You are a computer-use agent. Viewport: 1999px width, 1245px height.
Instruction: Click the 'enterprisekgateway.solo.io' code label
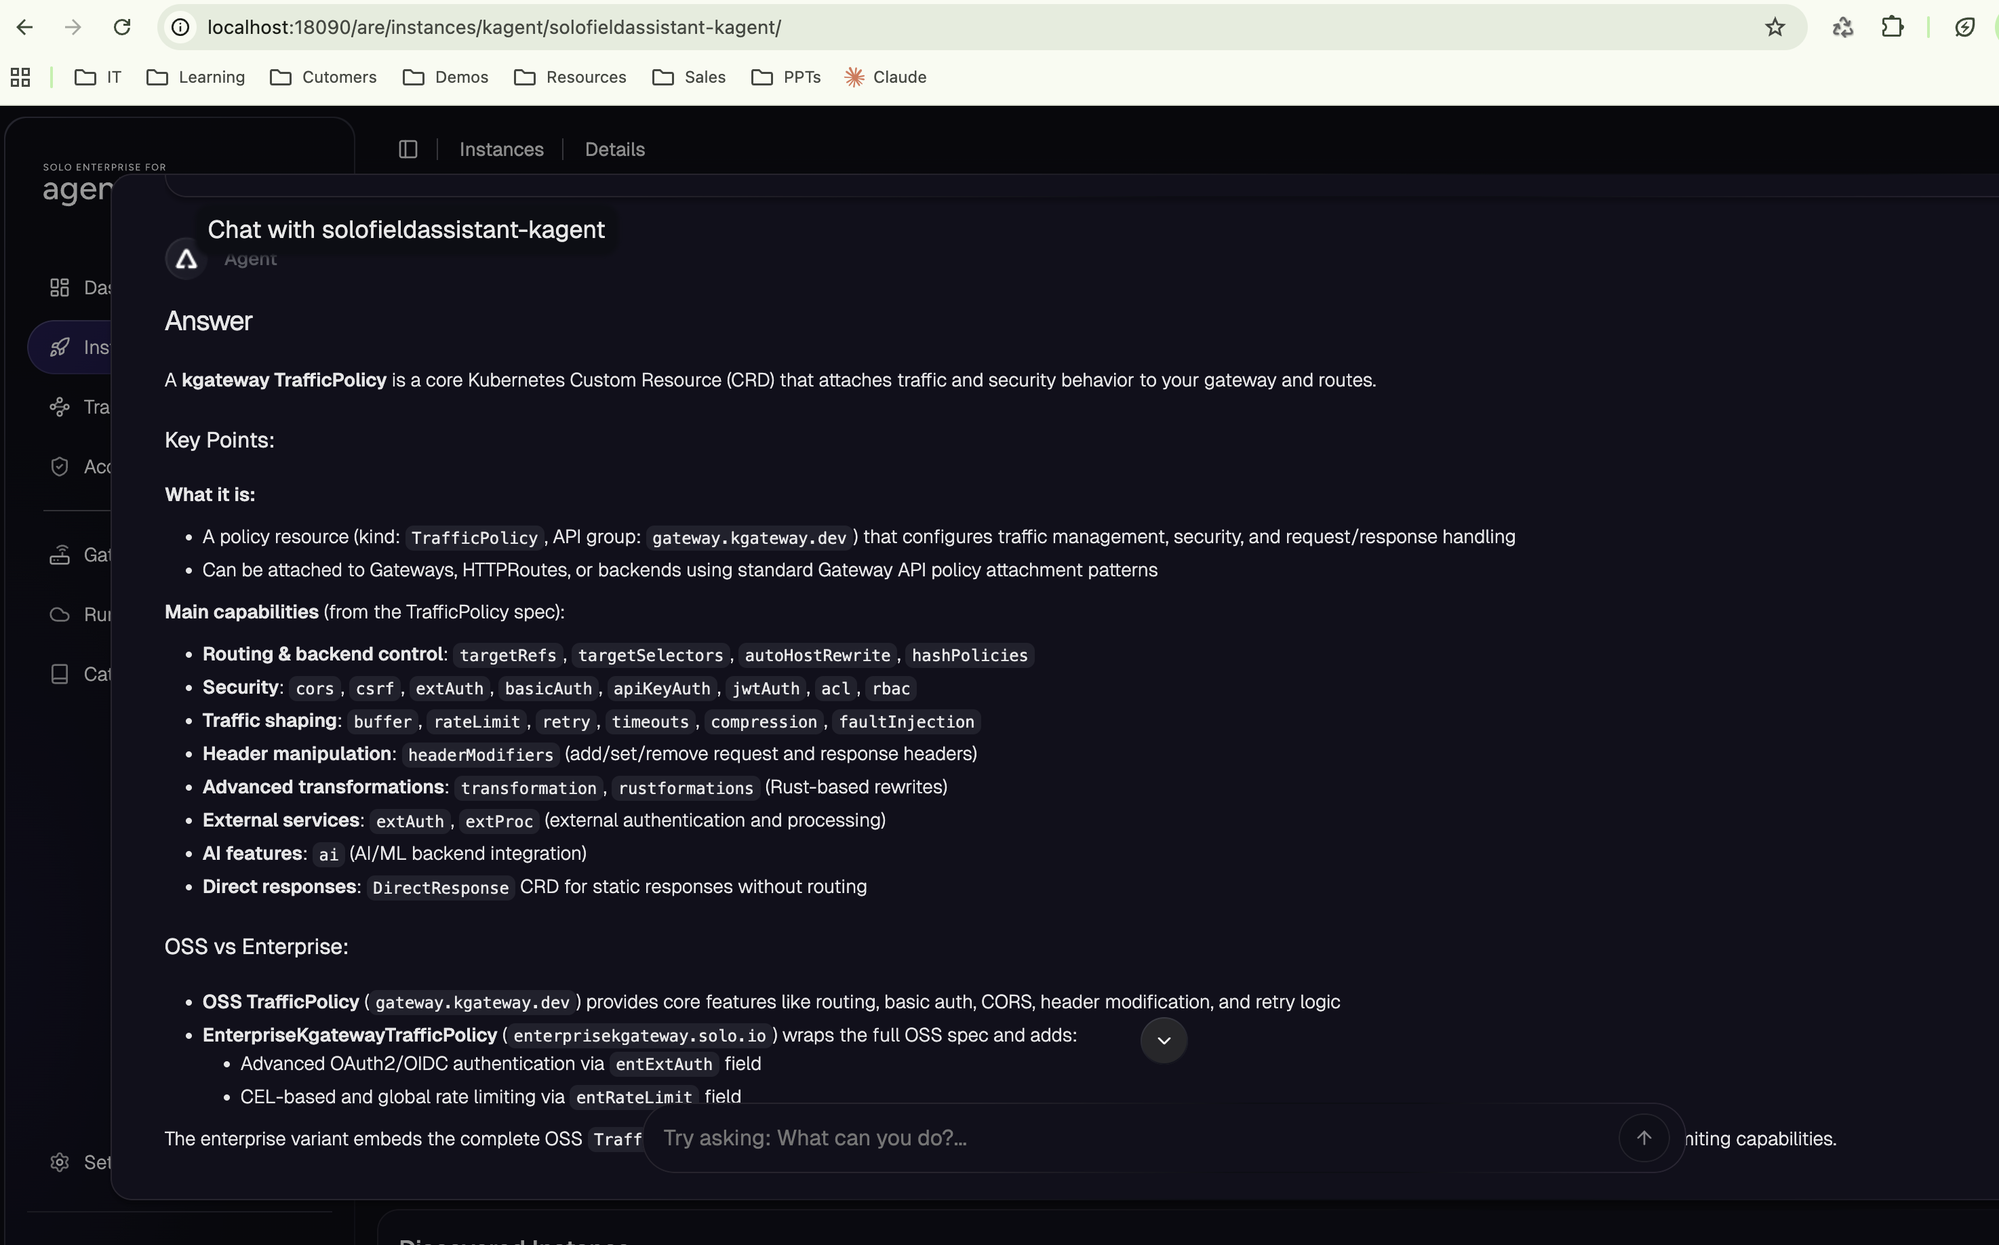pos(639,1036)
